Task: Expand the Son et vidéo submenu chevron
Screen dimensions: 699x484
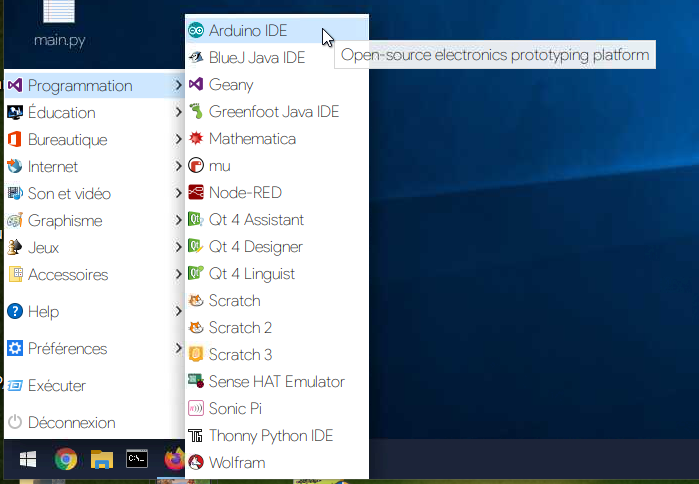Action: pyautogui.click(x=178, y=193)
